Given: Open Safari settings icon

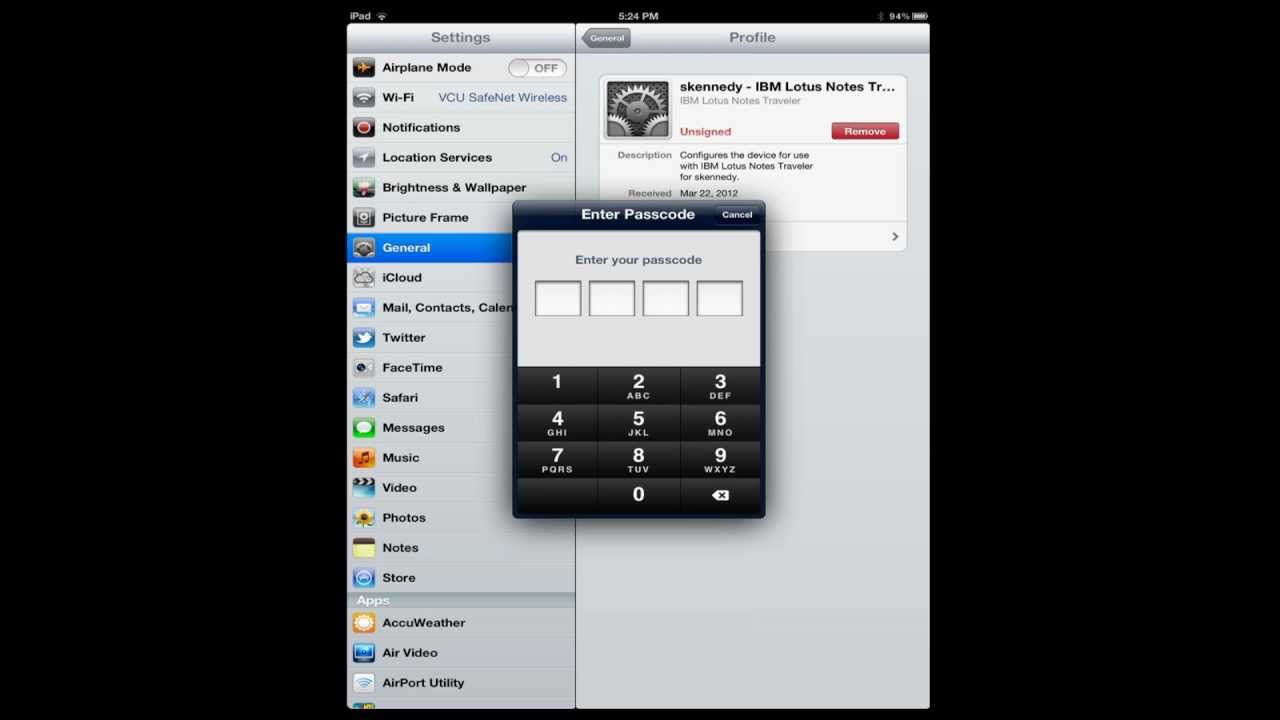Looking at the screenshot, I should [x=364, y=398].
